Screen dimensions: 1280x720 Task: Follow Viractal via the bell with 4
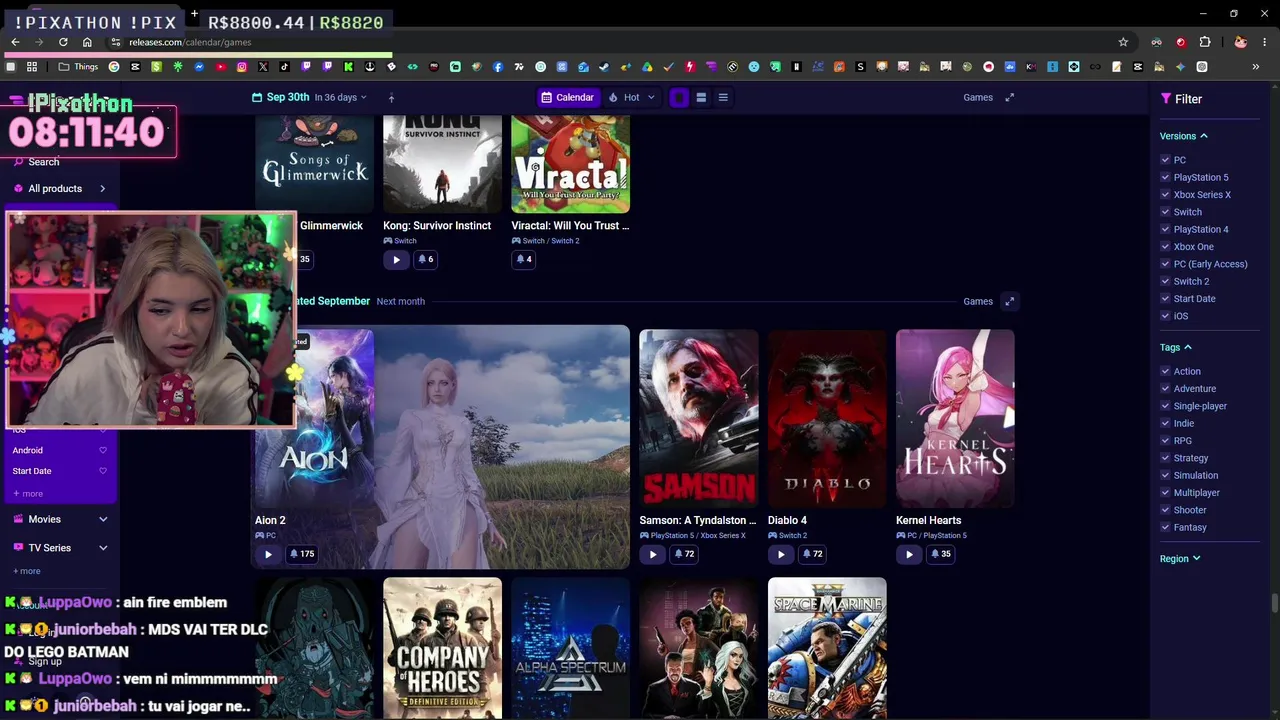(523, 259)
